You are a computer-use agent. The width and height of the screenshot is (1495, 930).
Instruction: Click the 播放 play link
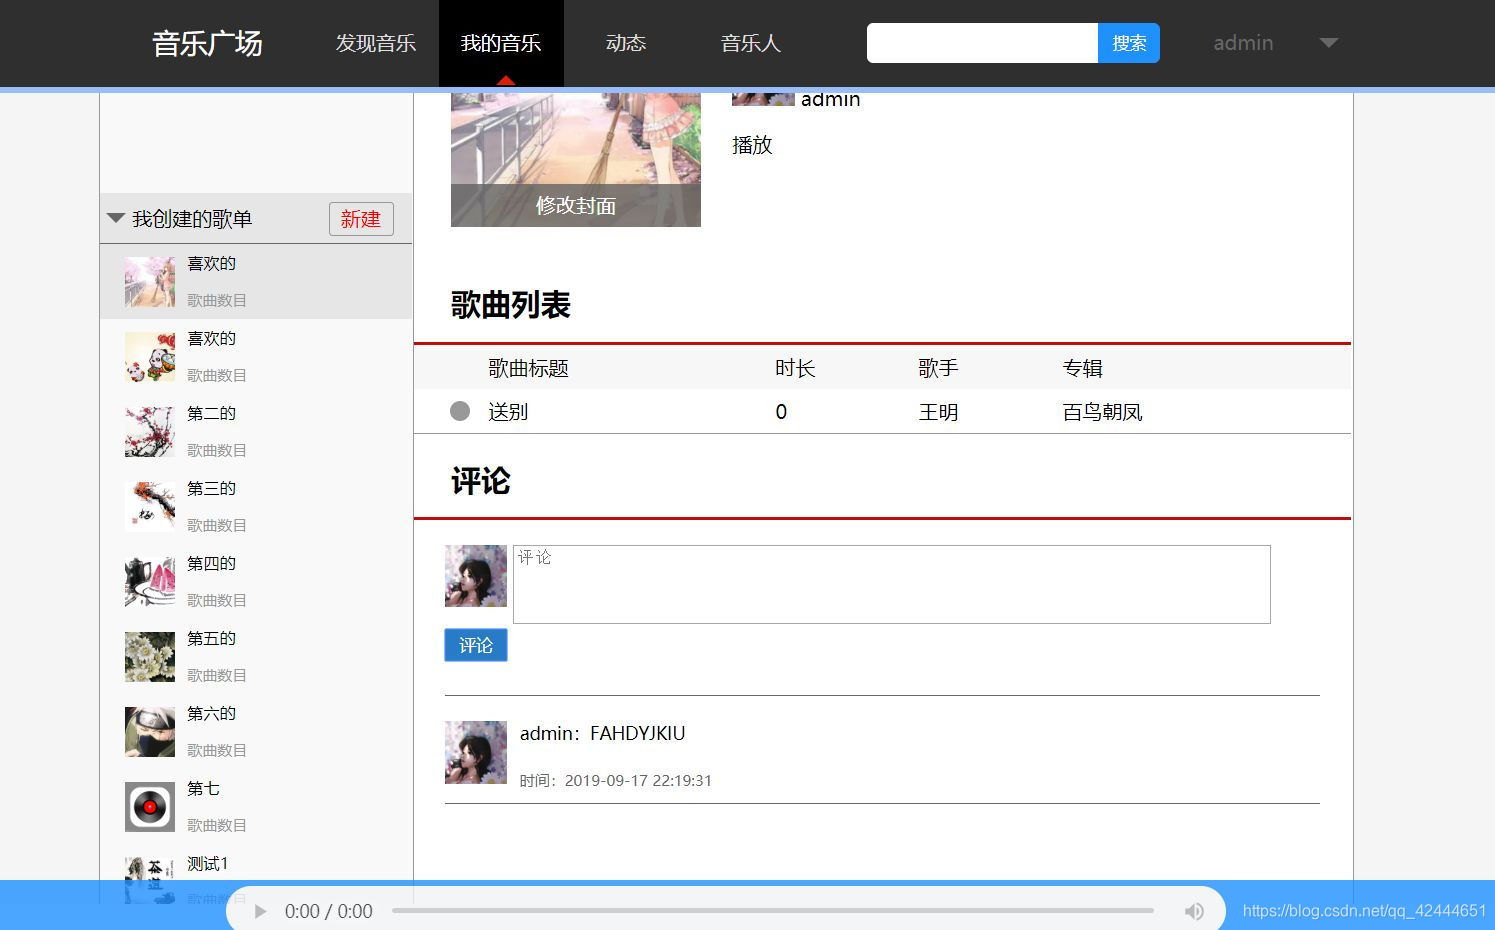pos(752,145)
